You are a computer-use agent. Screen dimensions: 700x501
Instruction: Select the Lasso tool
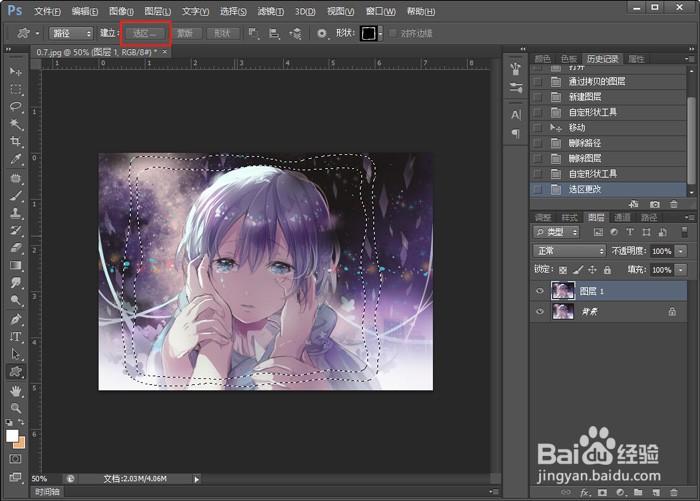coord(16,106)
